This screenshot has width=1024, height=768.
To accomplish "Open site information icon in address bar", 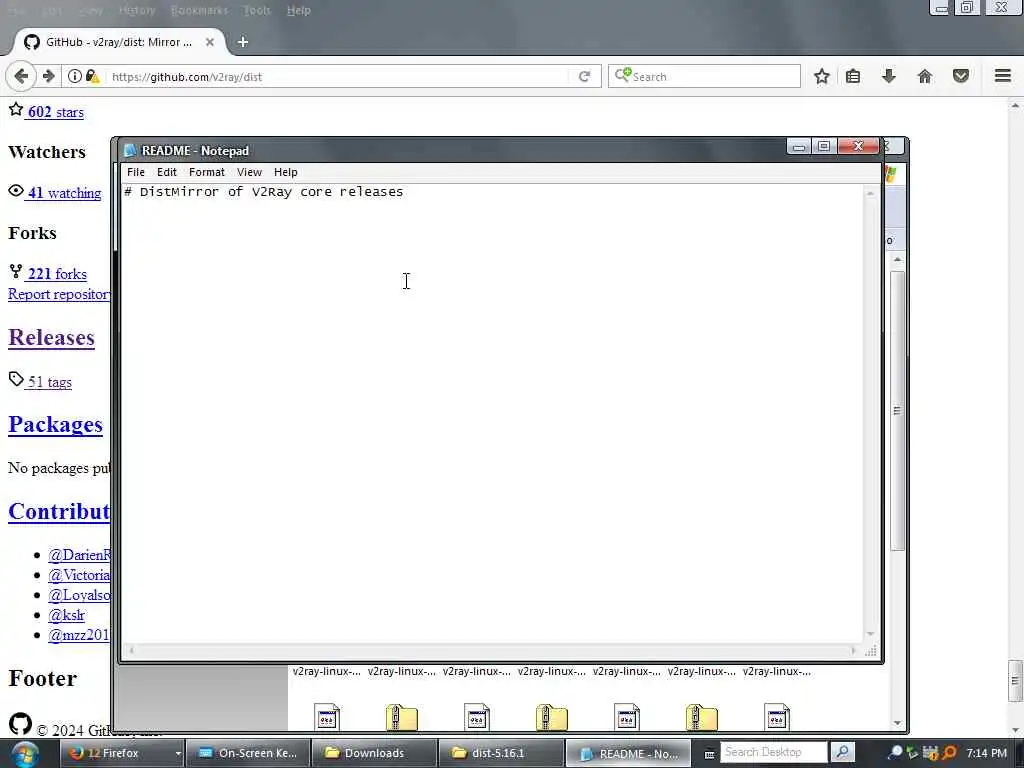I will coord(75,76).
